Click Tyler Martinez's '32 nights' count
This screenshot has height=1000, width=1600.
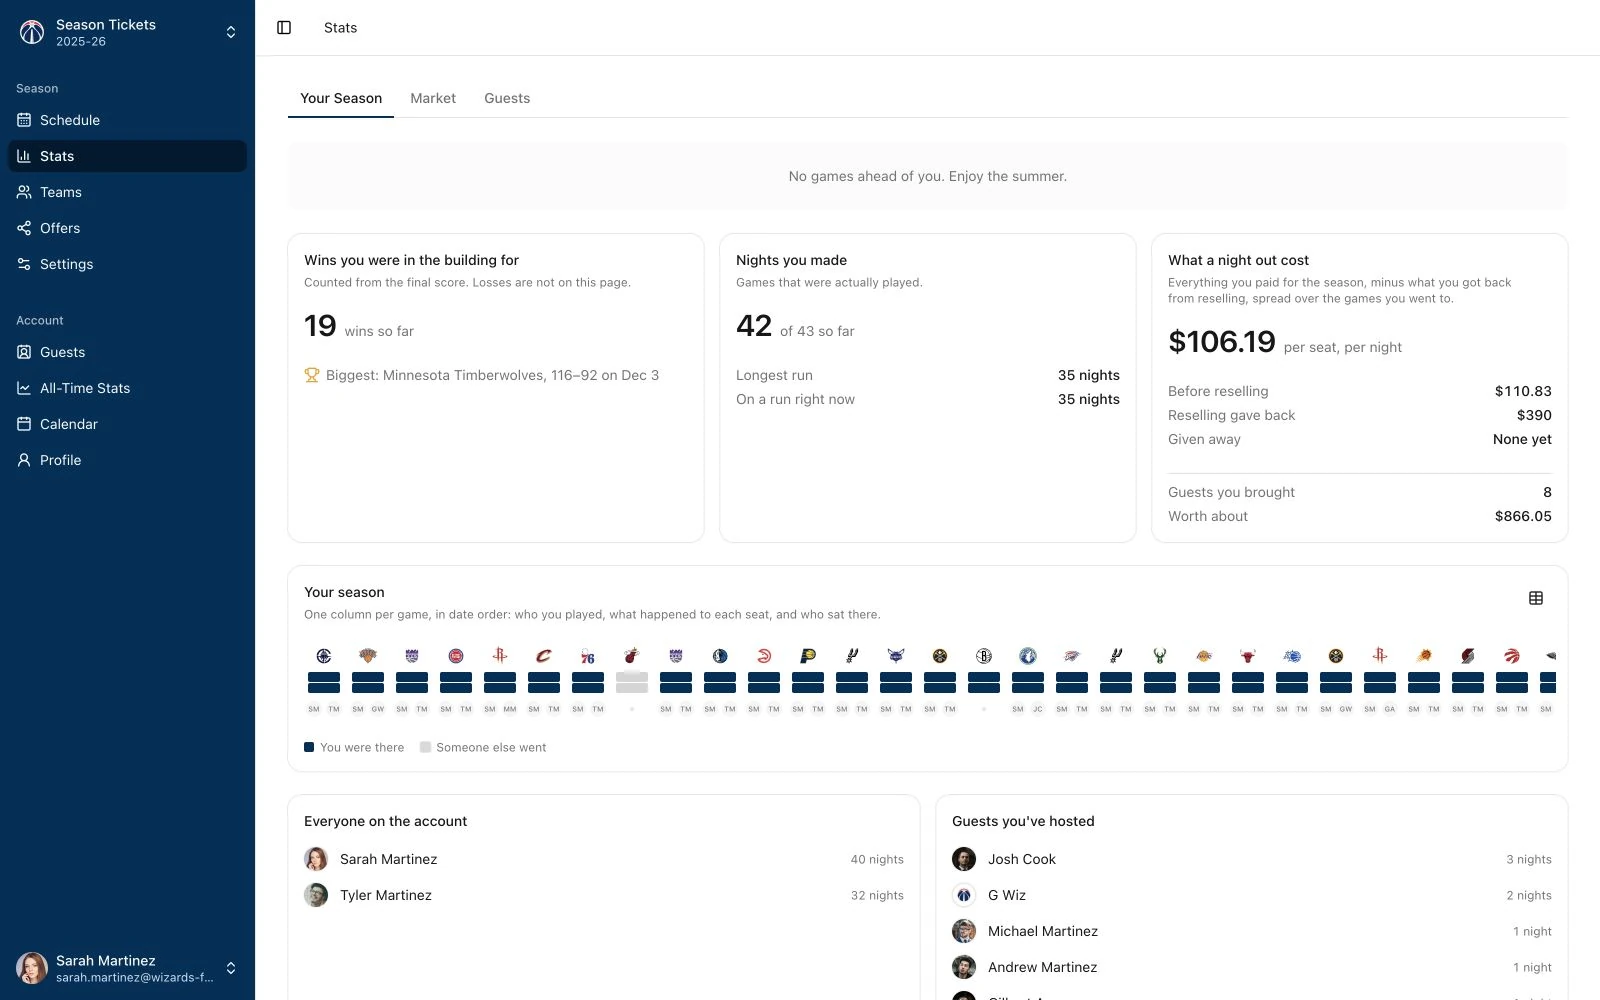tap(877, 895)
